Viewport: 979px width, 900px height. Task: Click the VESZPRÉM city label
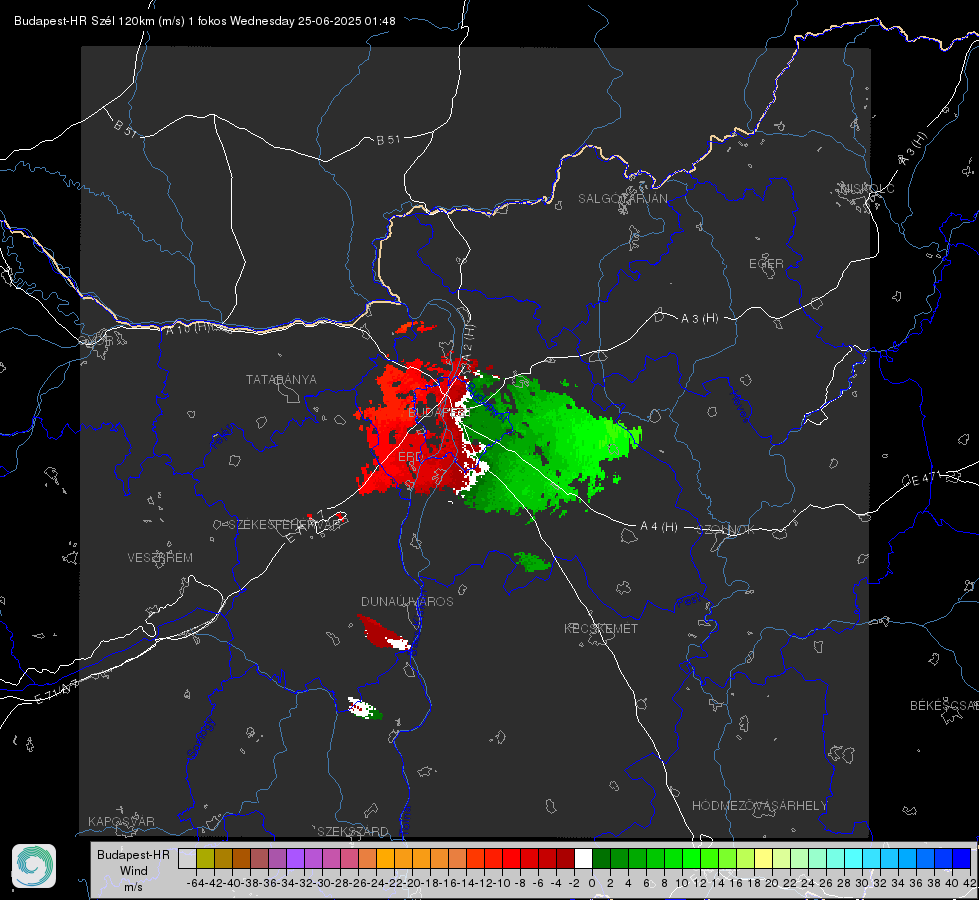[160, 557]
